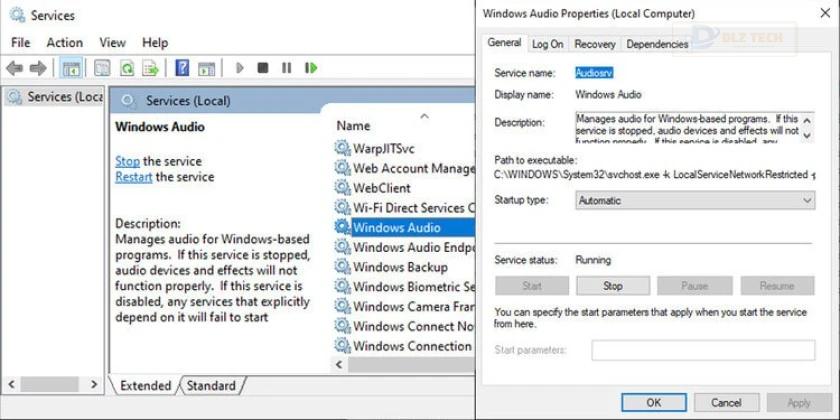Click the Export List toolbar icon
This screenshot has width=840, height=420.
(x=151, y=68)
